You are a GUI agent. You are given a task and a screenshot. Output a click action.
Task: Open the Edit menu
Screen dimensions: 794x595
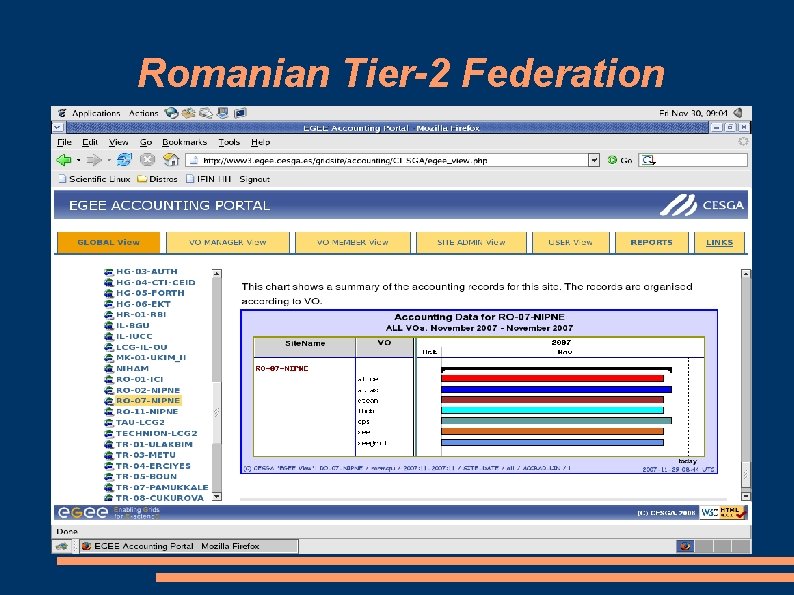point(90,142)
